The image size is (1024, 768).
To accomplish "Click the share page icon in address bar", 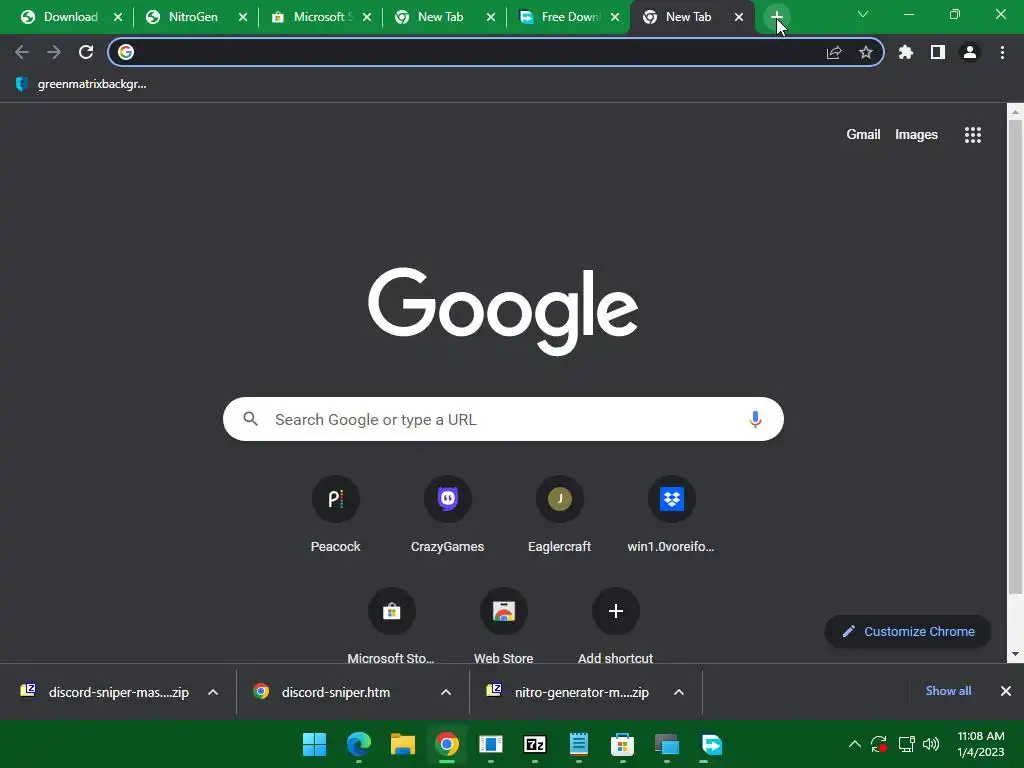I will (834, 52).
